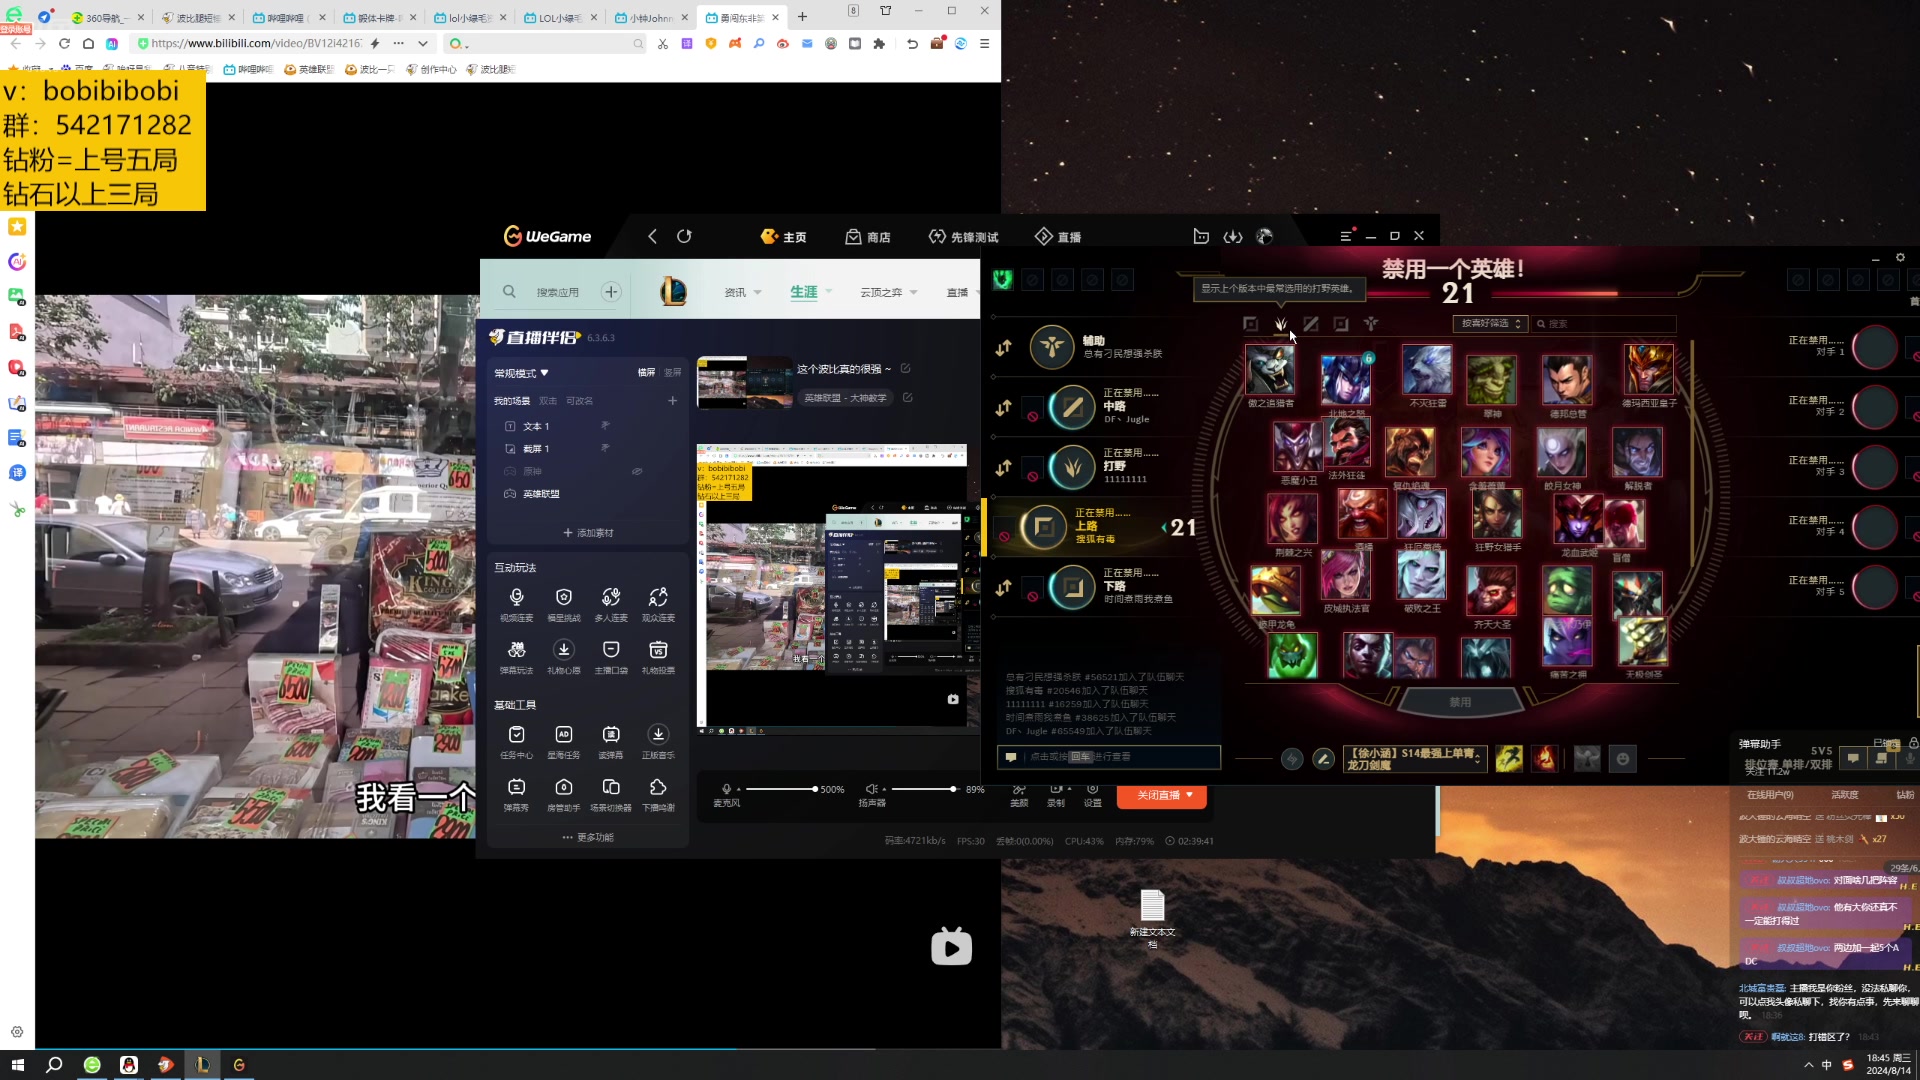Add new application with plus icon in WeGame
This screenshot has width=1920, height=1080.
point(611,292)
